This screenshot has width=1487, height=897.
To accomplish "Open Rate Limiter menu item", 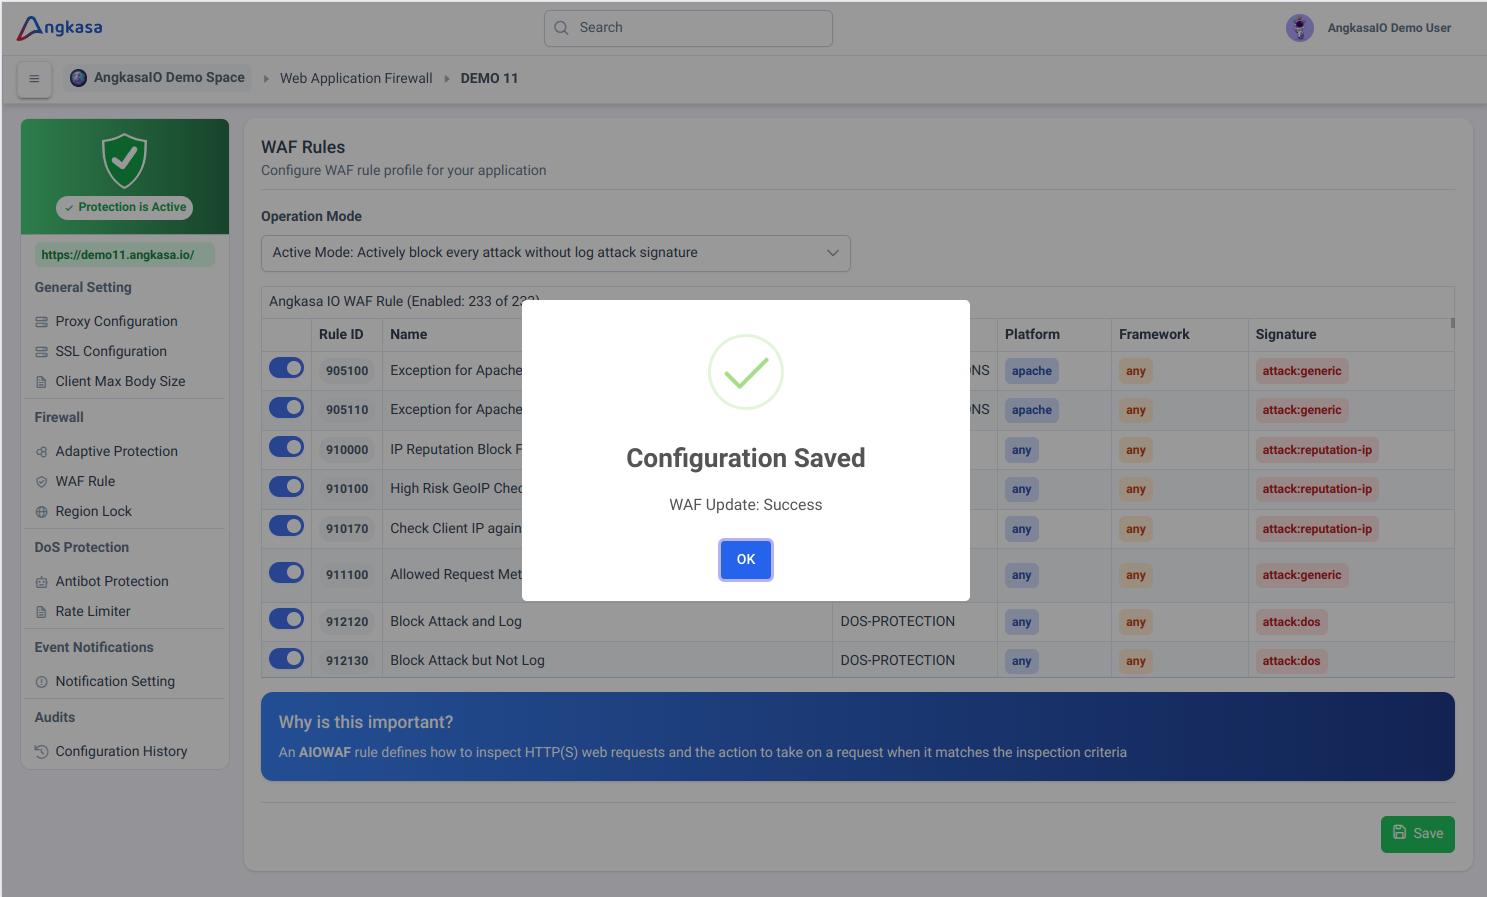I will tap(93, 612).
